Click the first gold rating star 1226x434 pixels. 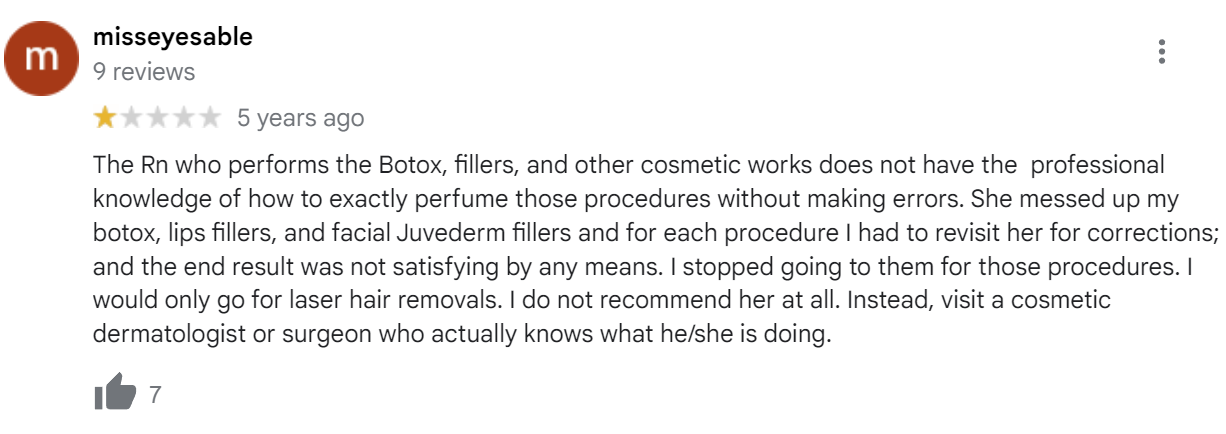105,118
